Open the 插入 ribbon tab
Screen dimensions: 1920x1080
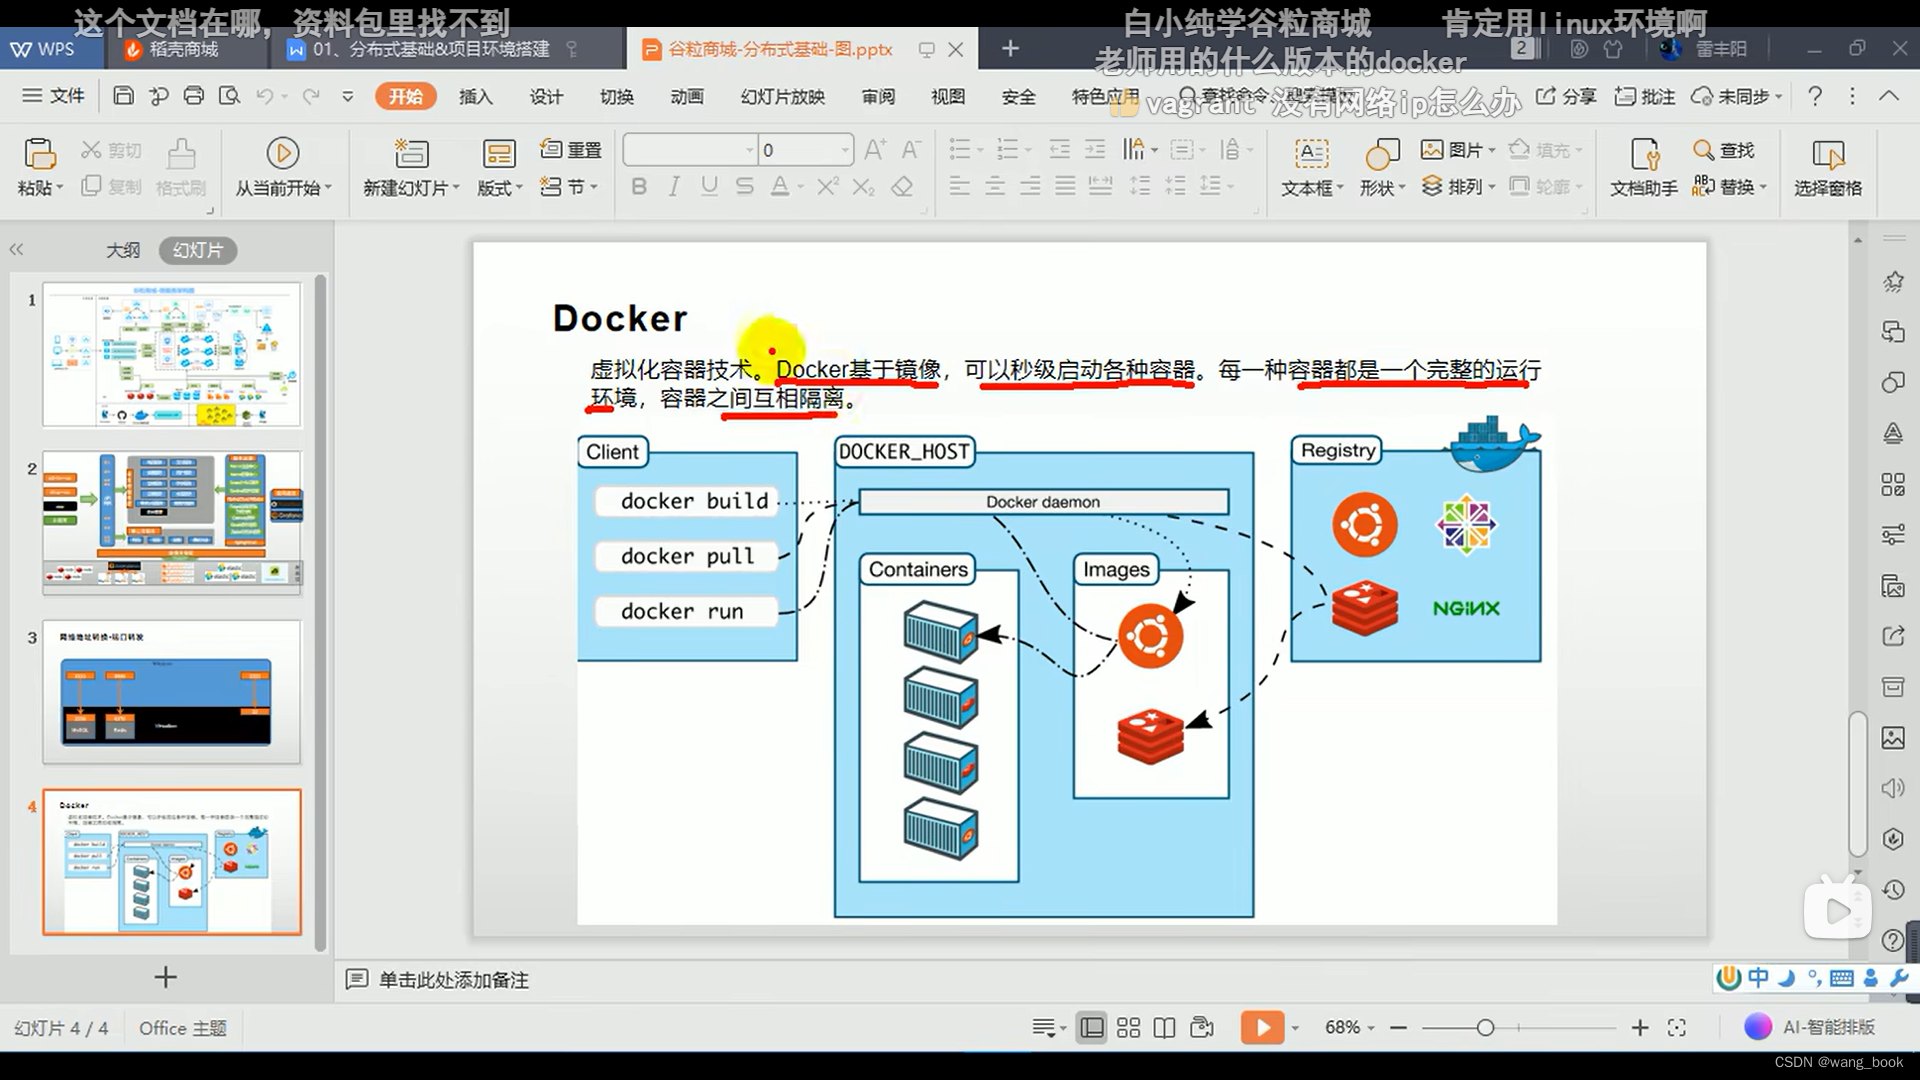point(475,96)
